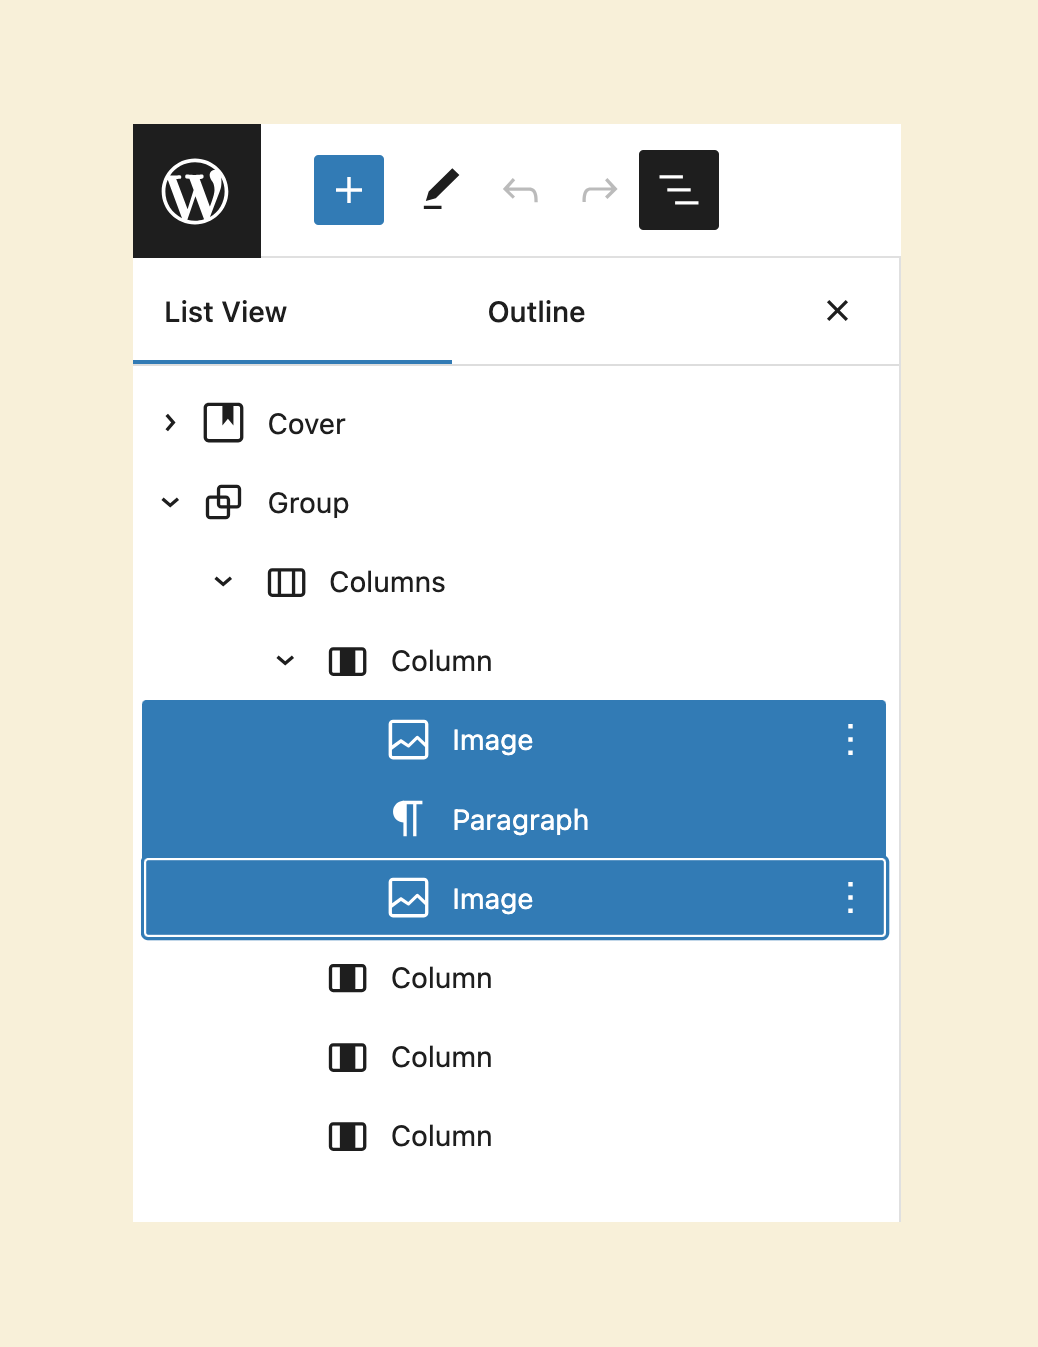Screen dimensions: 1038x1347
Task: Open options for the last selected Image block
Action: point(850,898)
